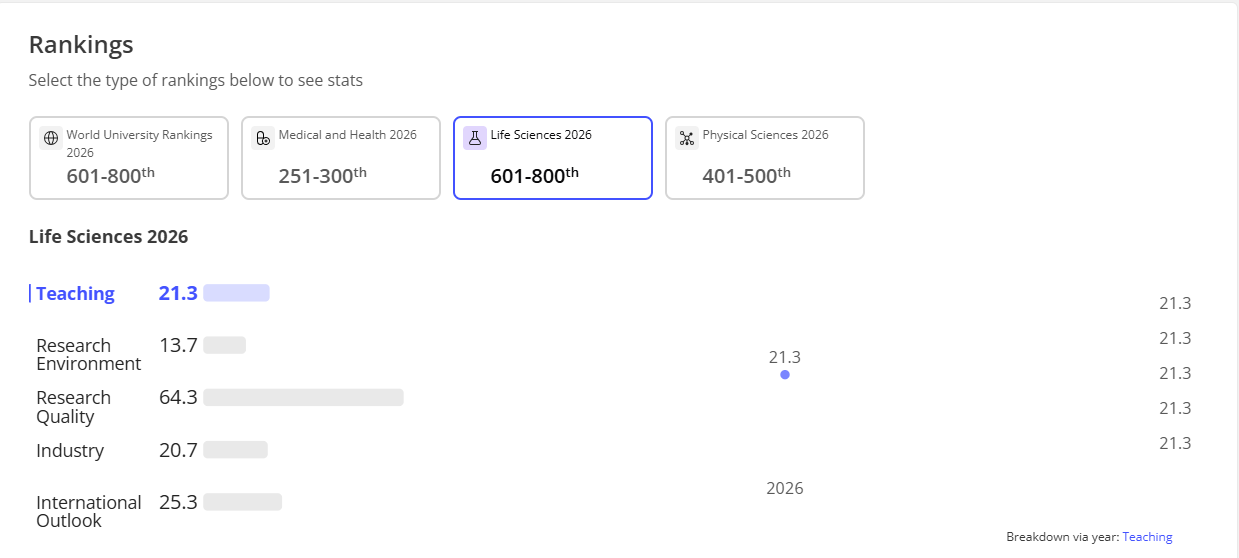Select the Industry metric row

pyautogui.click(x=70, y=450)
